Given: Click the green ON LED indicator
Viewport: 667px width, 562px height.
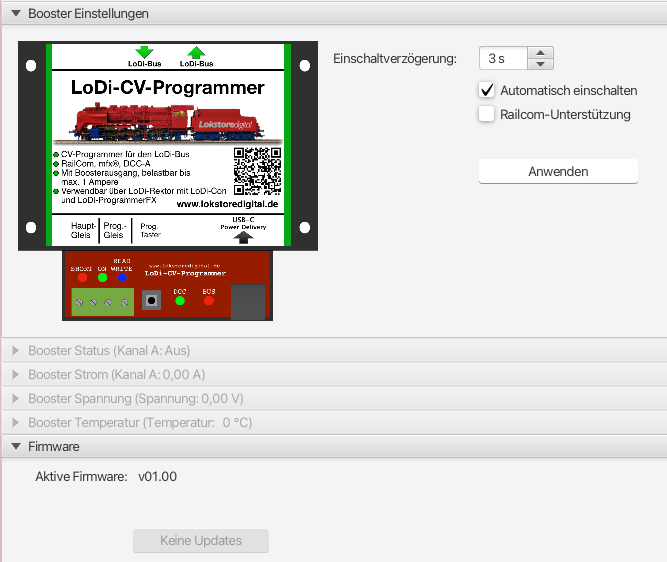Looking at the screenshot, I should tap(103, 277).
